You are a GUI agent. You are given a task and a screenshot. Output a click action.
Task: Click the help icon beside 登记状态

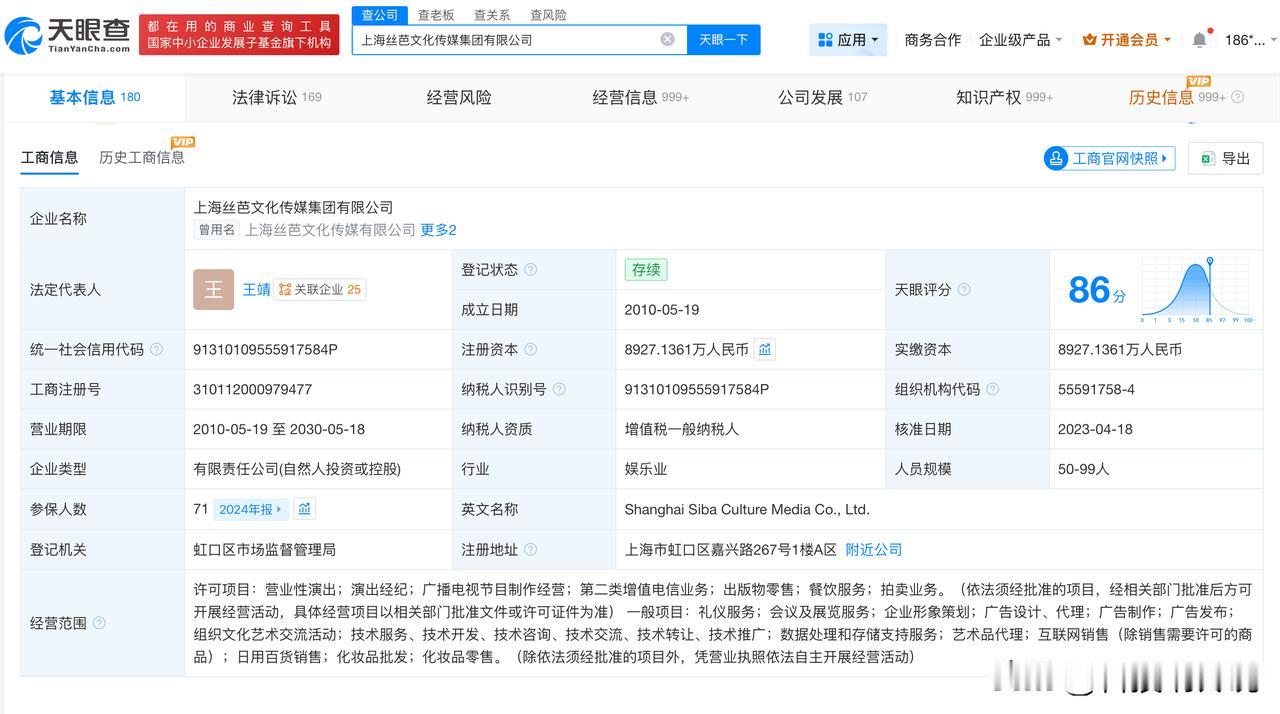click(x=531, y=270)
